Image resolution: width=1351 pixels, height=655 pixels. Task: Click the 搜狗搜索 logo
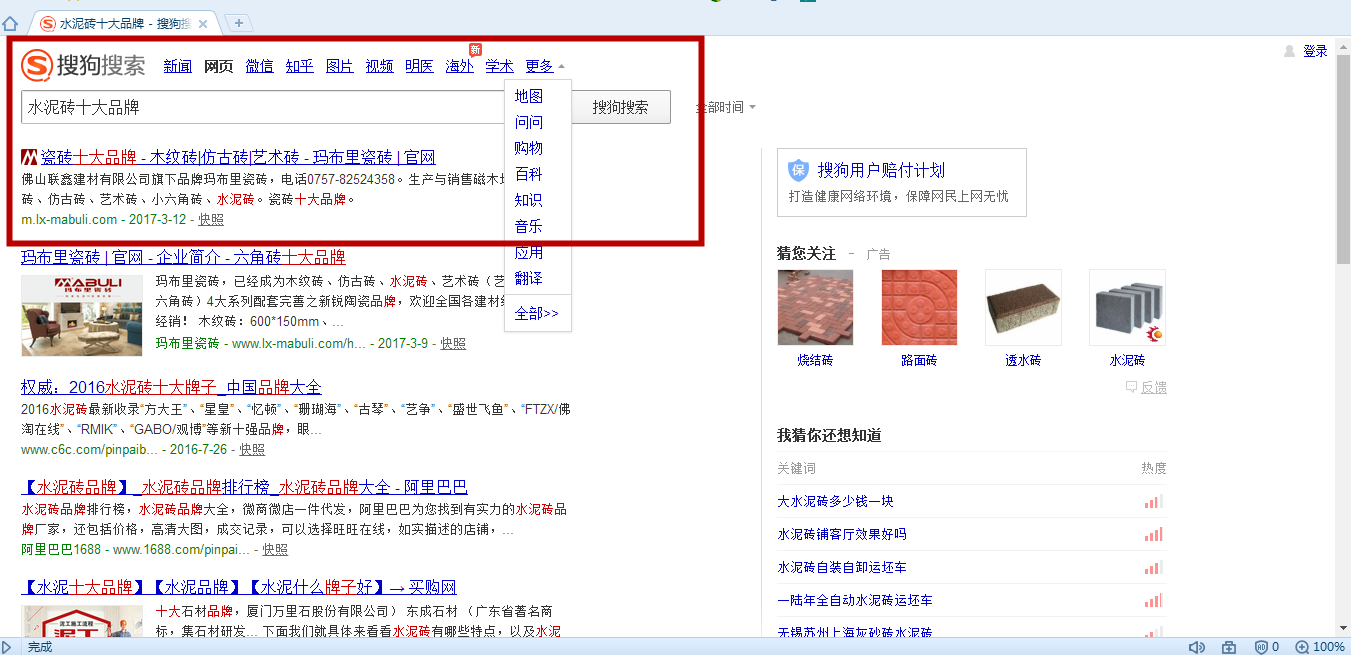pyautogui.click(x=83, y=66)
